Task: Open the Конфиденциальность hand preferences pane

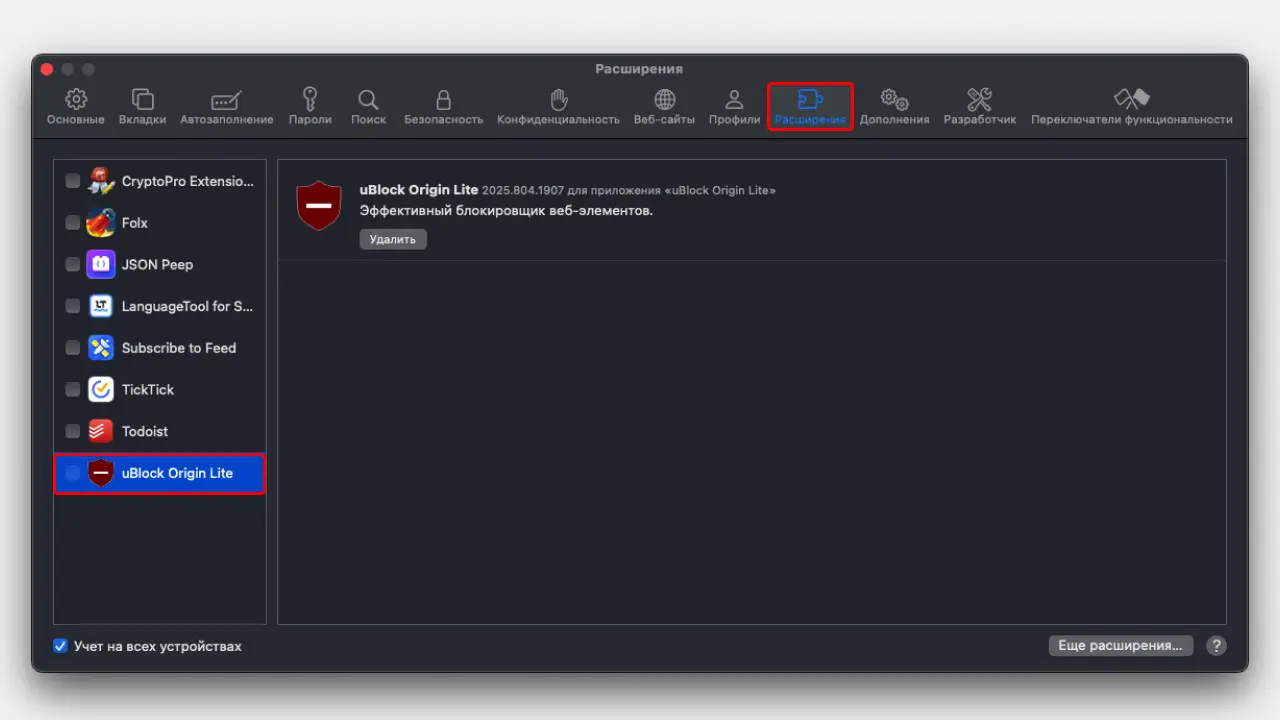Action: click(x=559, y=107)
